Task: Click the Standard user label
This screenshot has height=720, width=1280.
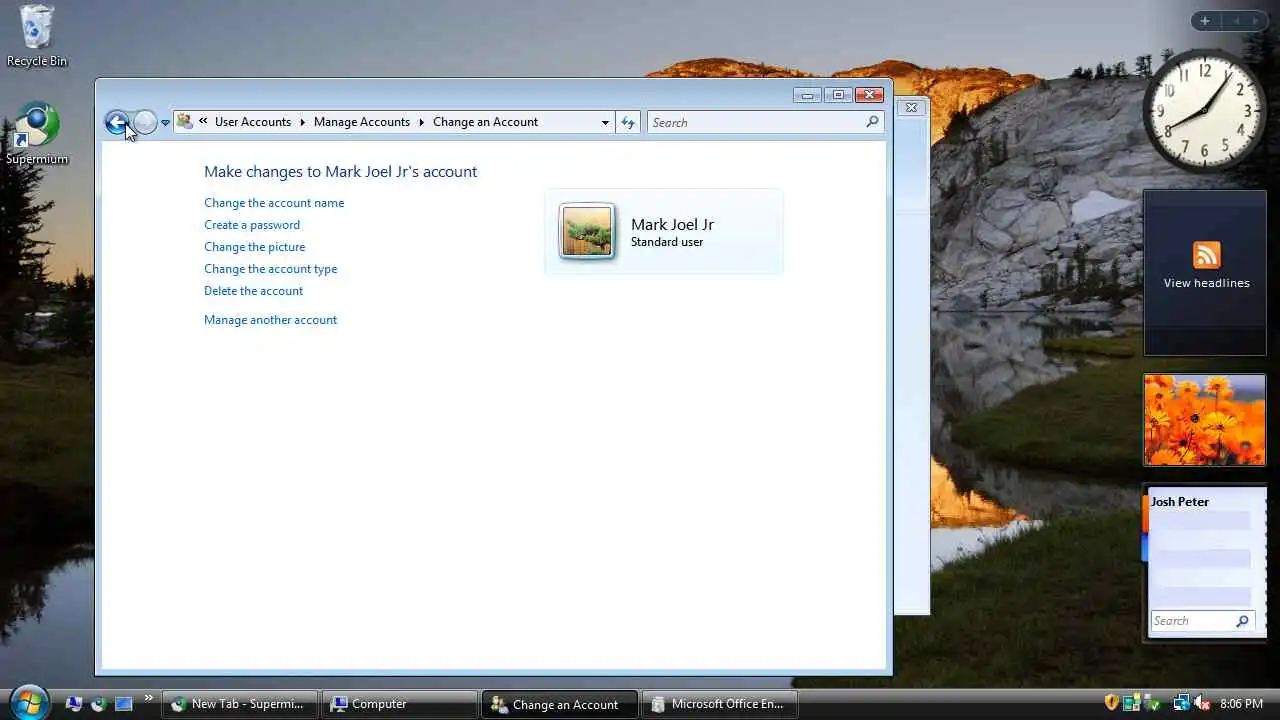Action: pos(667,242)
